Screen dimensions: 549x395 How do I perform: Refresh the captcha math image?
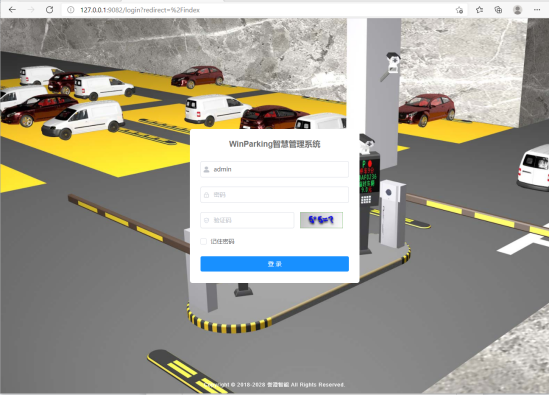(321, 220)
